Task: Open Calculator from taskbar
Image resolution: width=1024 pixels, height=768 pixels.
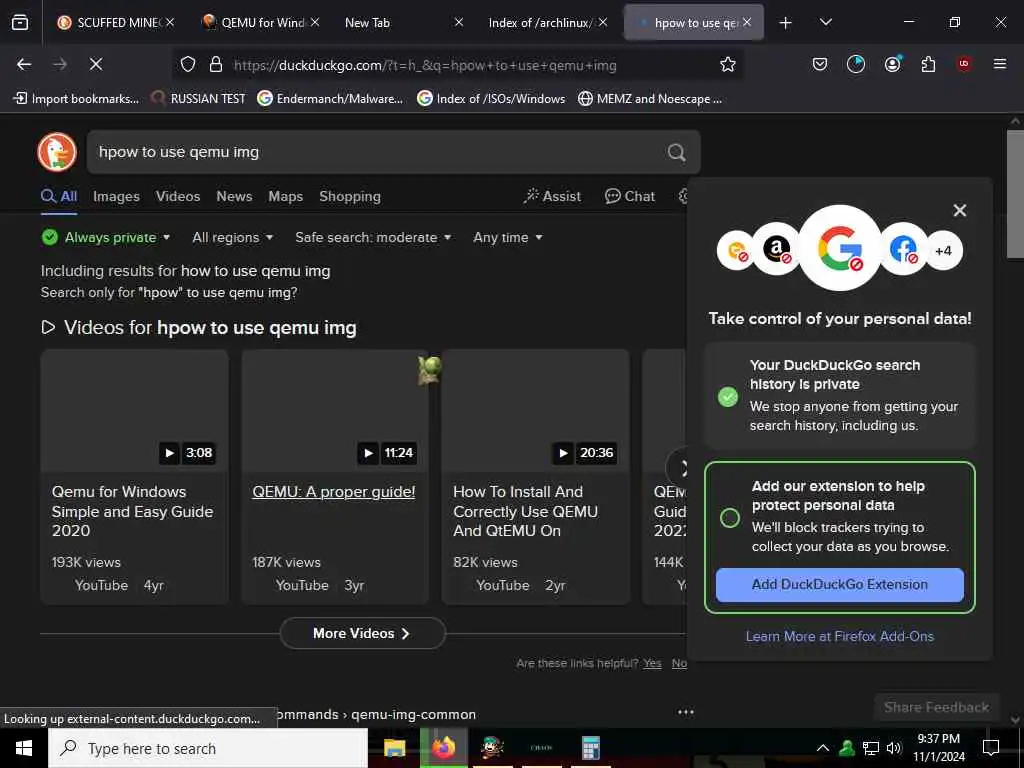Action: pos(591,748)
